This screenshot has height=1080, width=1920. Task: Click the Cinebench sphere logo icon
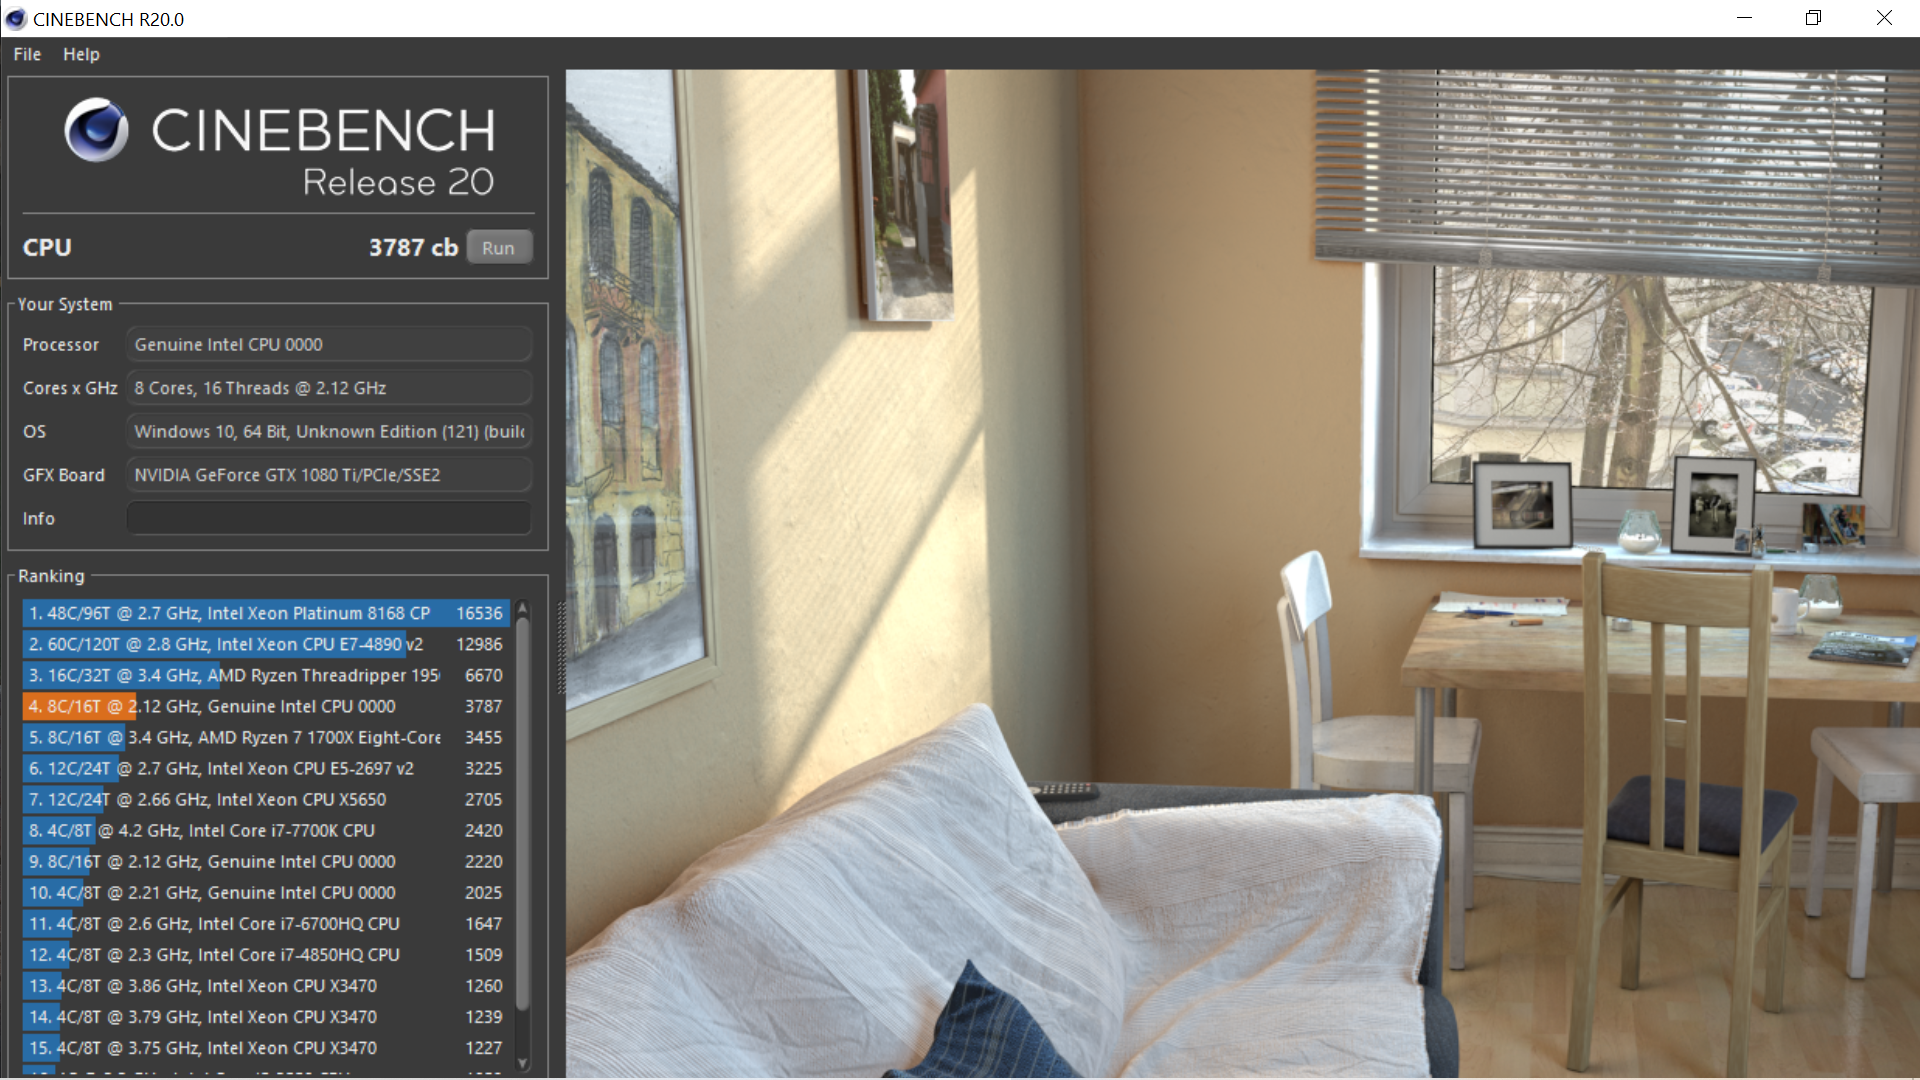(96, 130)
